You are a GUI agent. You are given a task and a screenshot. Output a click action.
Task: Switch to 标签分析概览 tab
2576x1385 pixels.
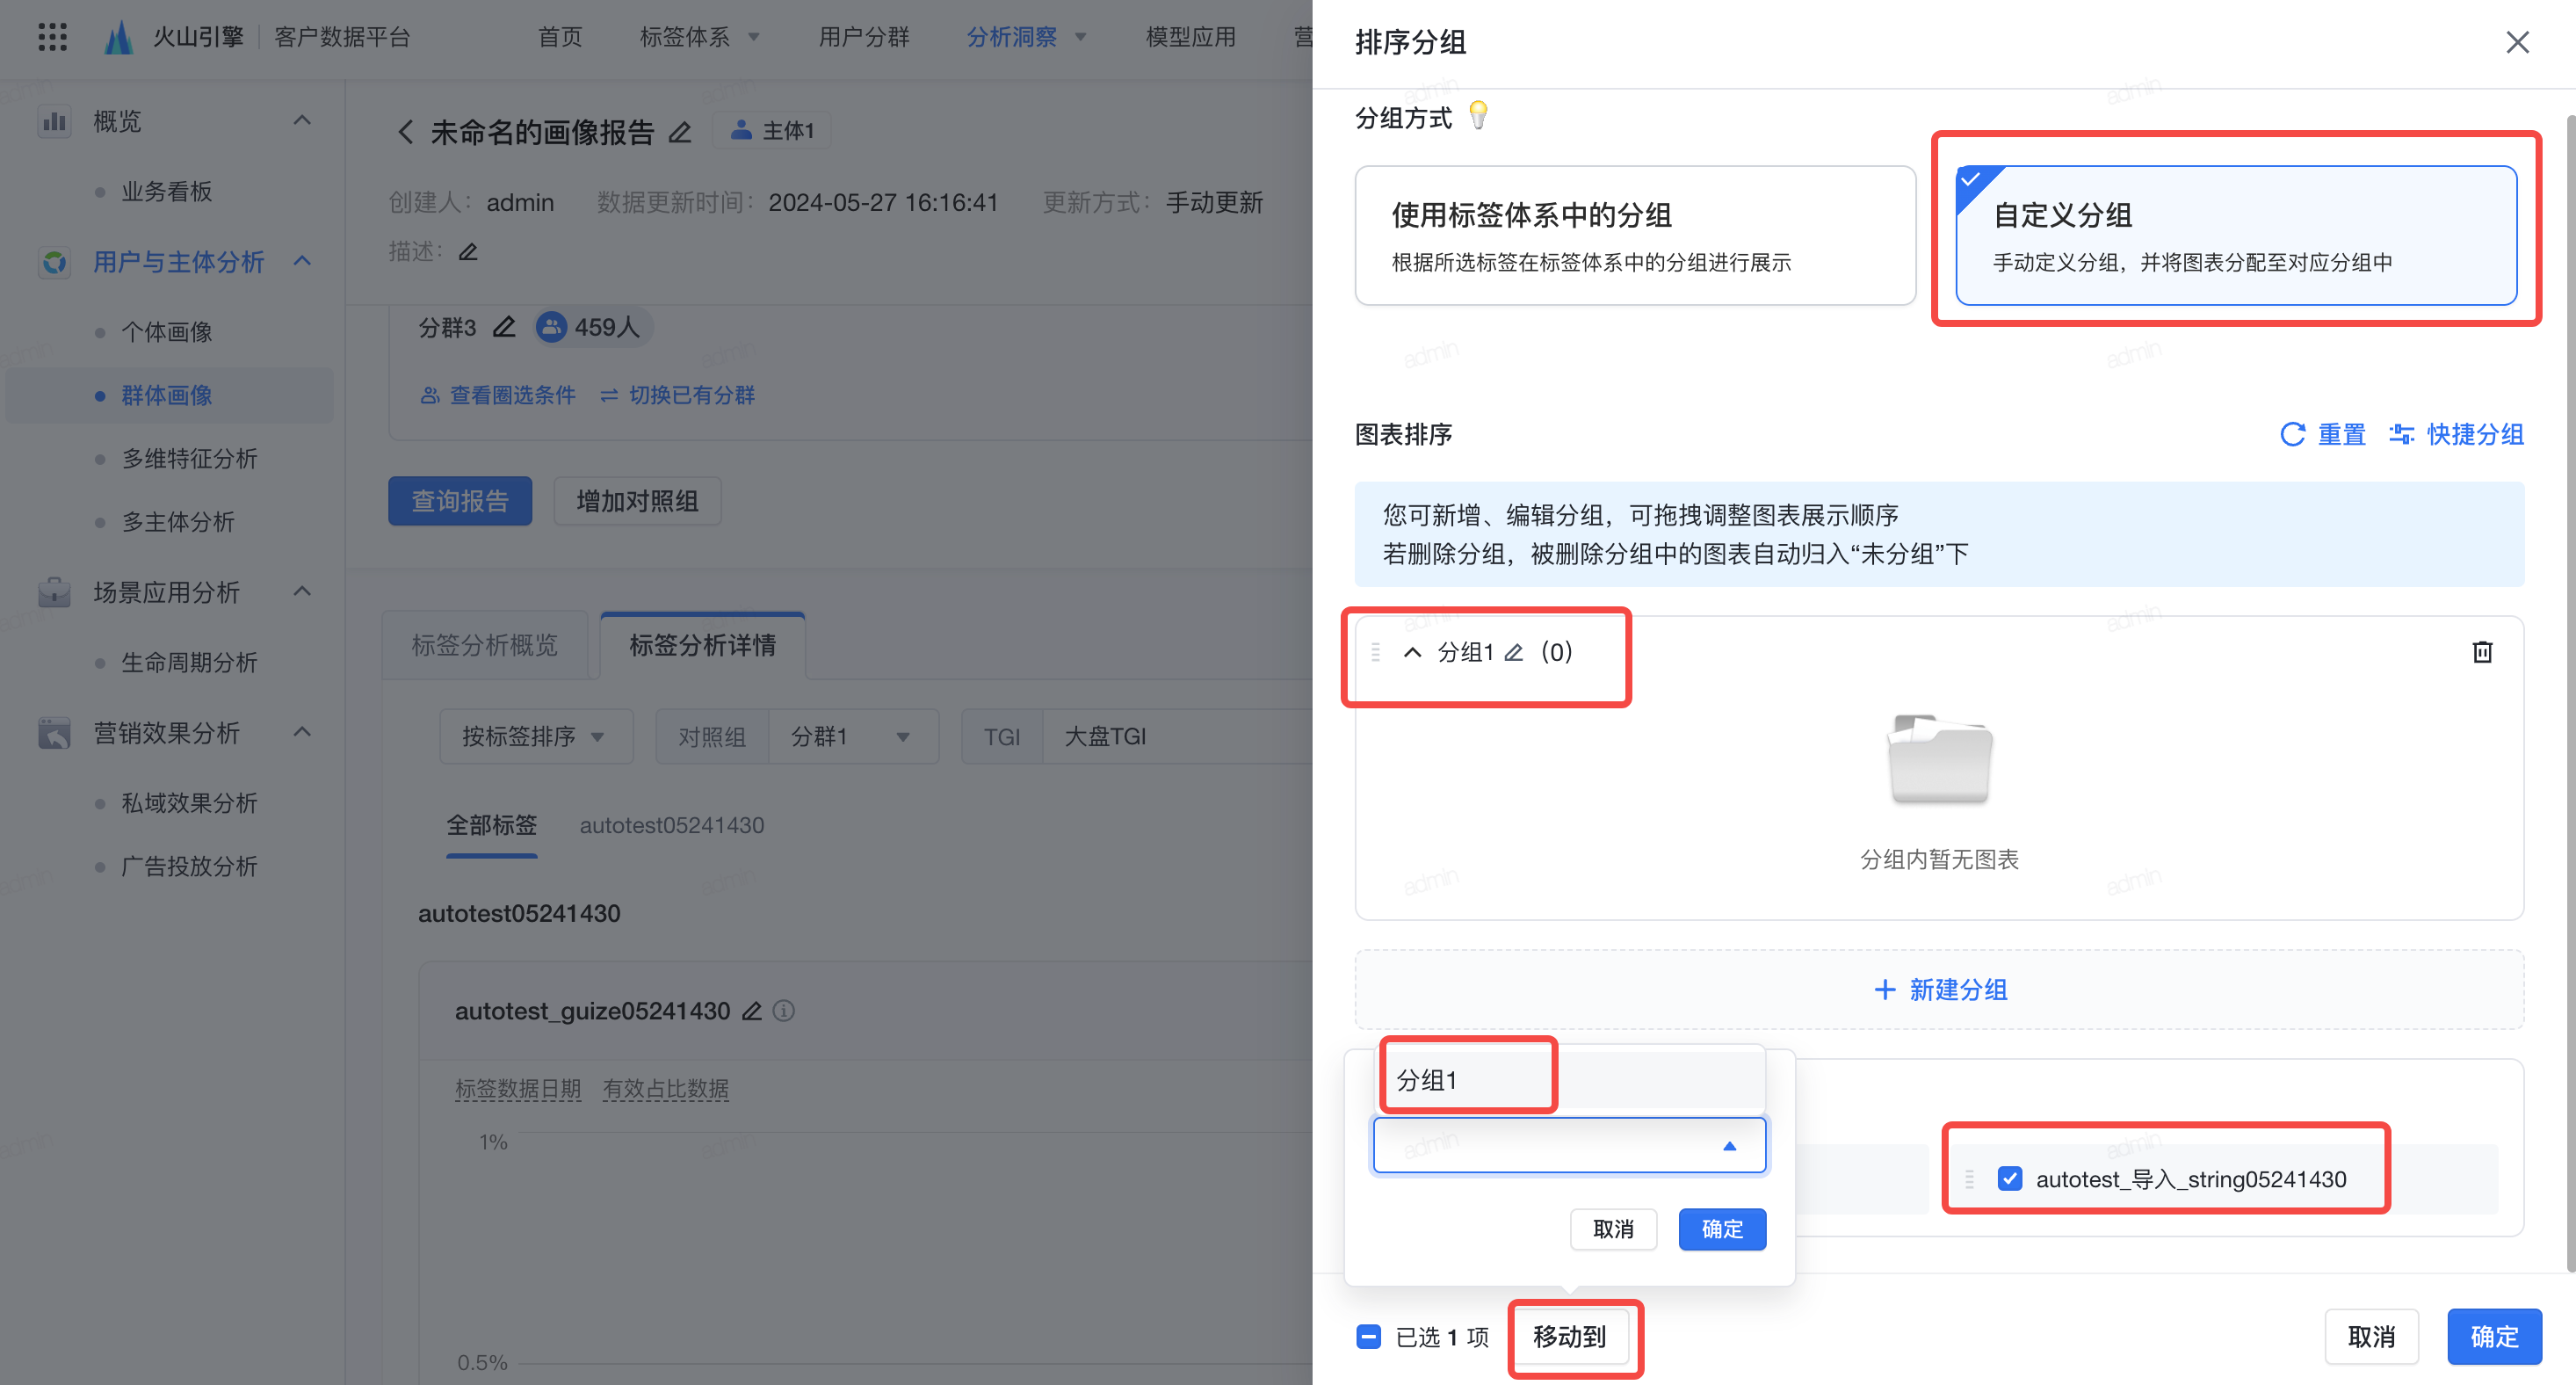[485, 645]
